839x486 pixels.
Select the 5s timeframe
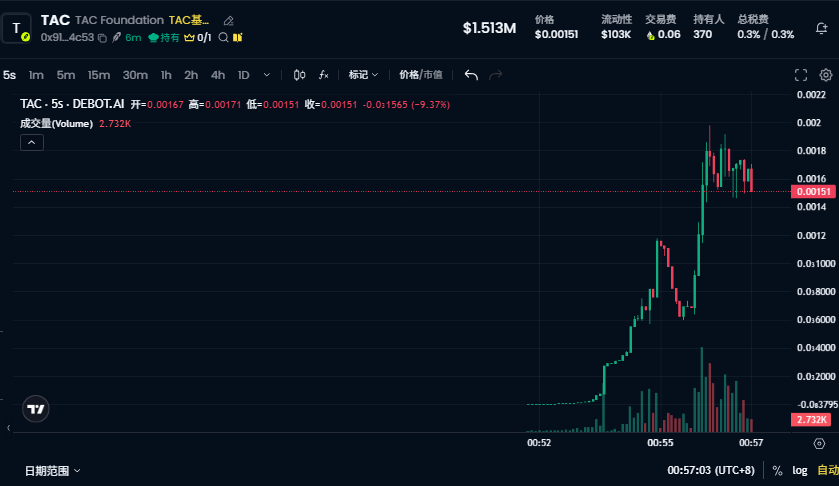pyautogui.click(x=9, y=75)
